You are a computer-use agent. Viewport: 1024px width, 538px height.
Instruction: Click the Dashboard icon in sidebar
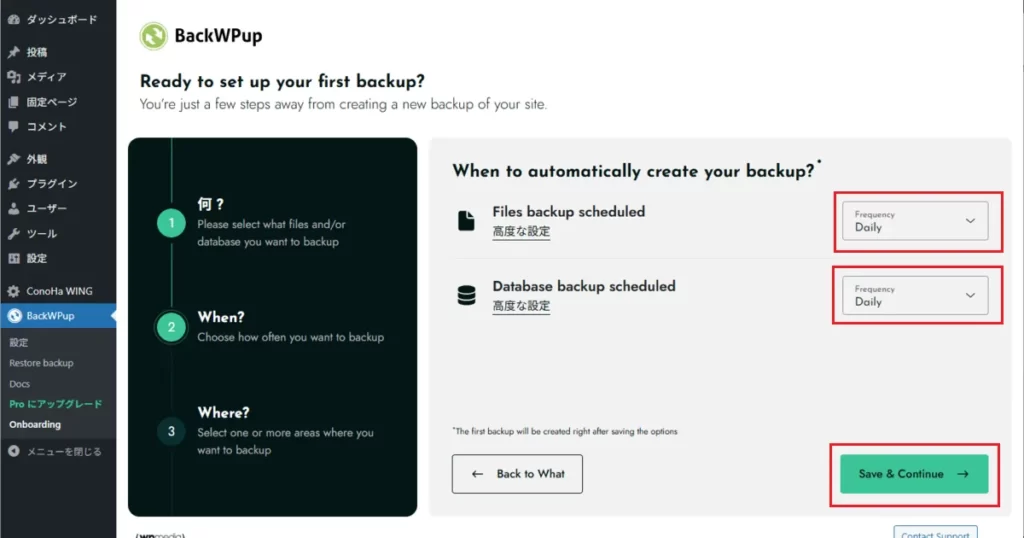[14, 19]
